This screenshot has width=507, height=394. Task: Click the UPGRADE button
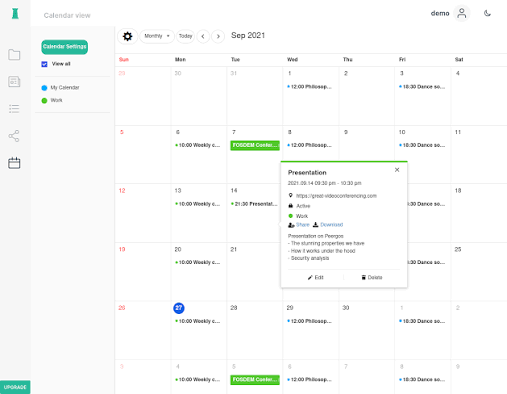[15, 387]
